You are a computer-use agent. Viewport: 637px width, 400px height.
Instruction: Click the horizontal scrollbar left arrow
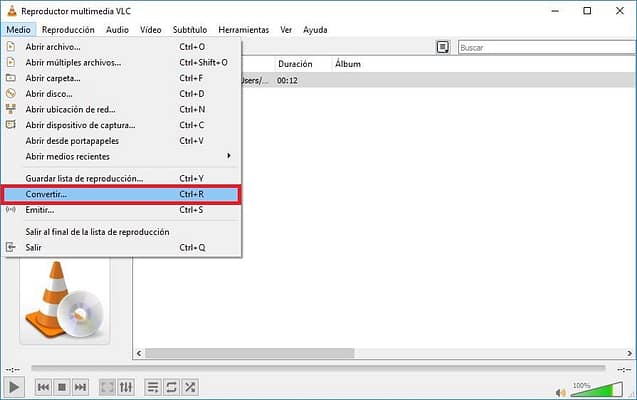(x=139, y=353)
